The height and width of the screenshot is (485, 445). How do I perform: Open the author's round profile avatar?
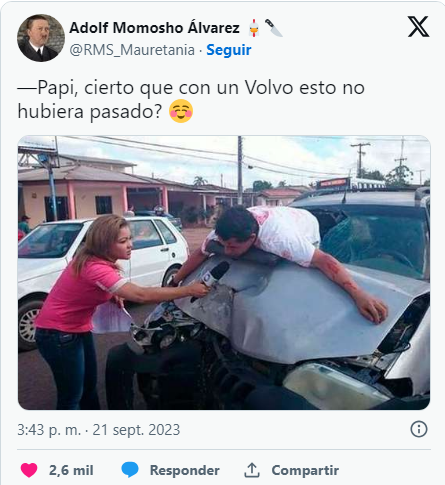[x=41, y=38]
